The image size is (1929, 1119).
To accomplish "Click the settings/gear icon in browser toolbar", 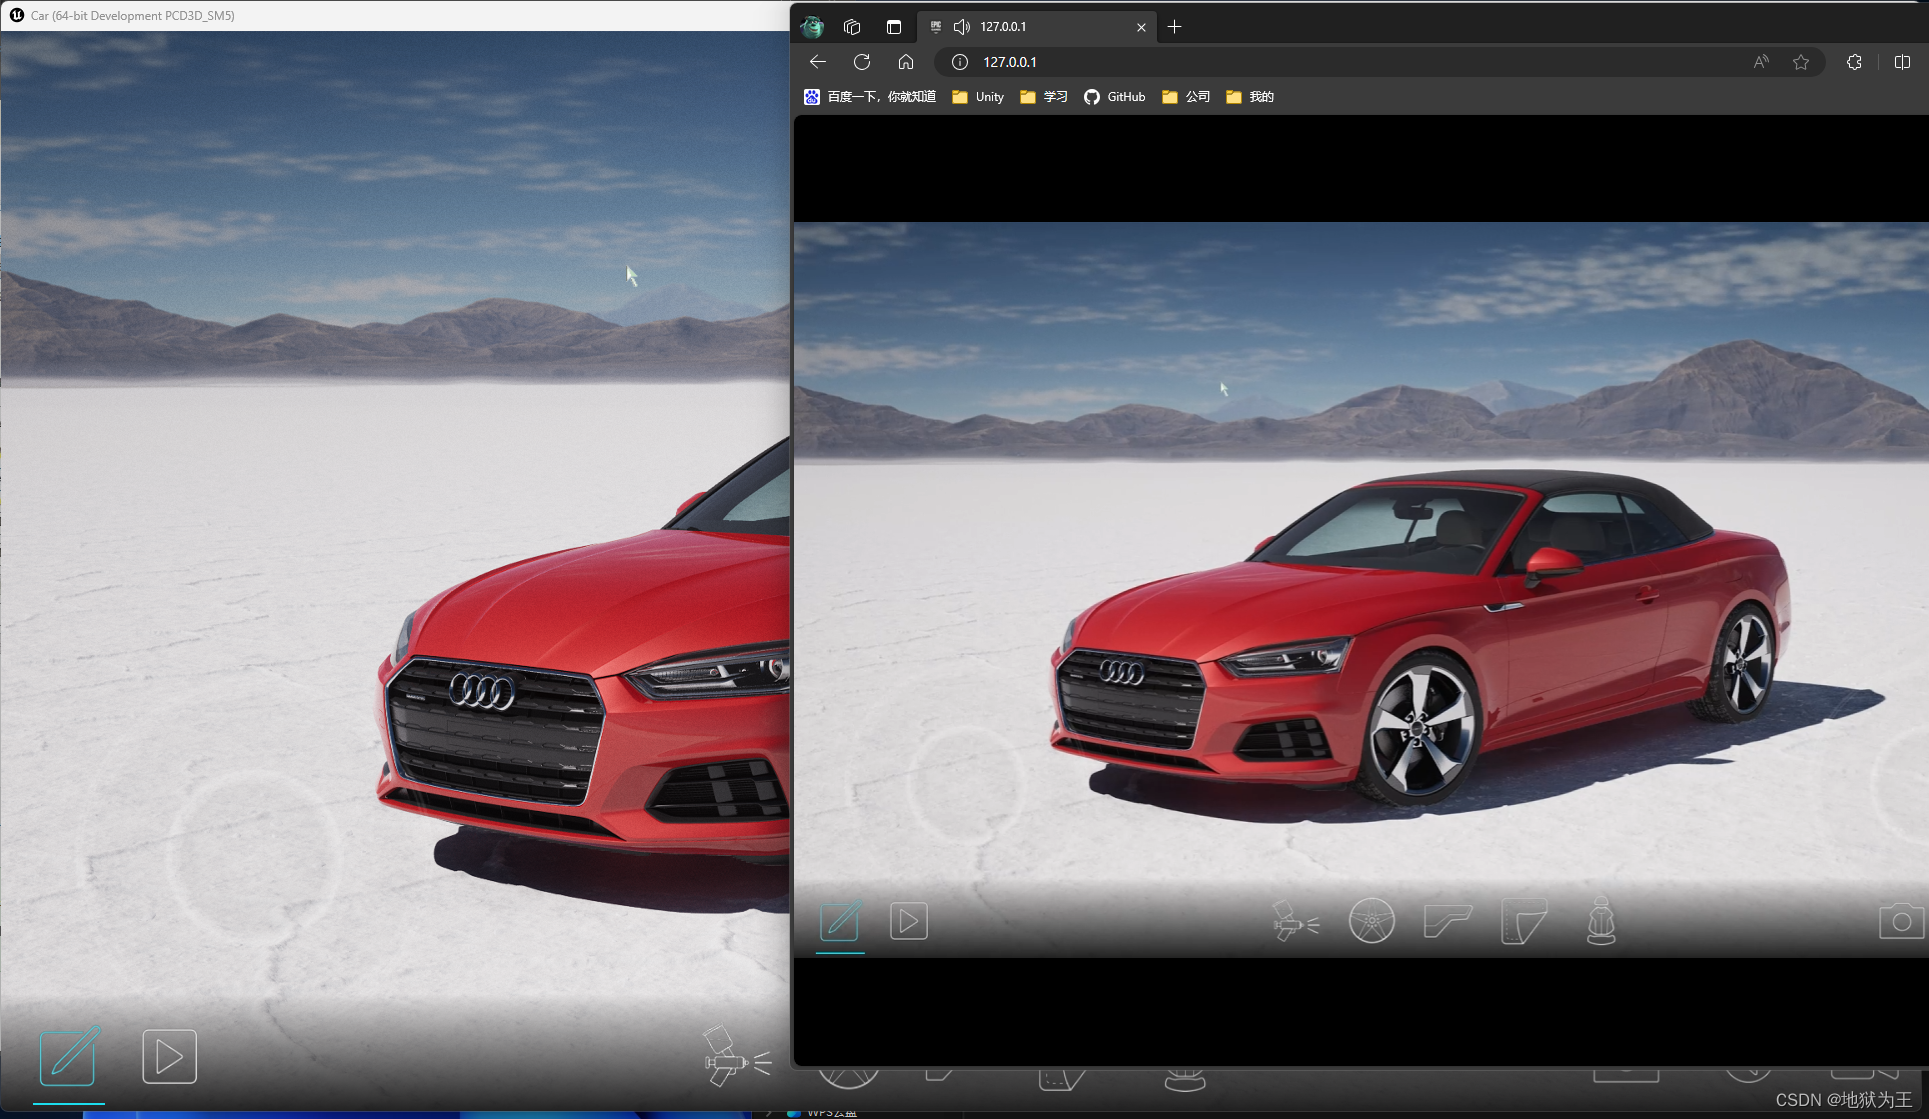I will tap(1852, 61).
